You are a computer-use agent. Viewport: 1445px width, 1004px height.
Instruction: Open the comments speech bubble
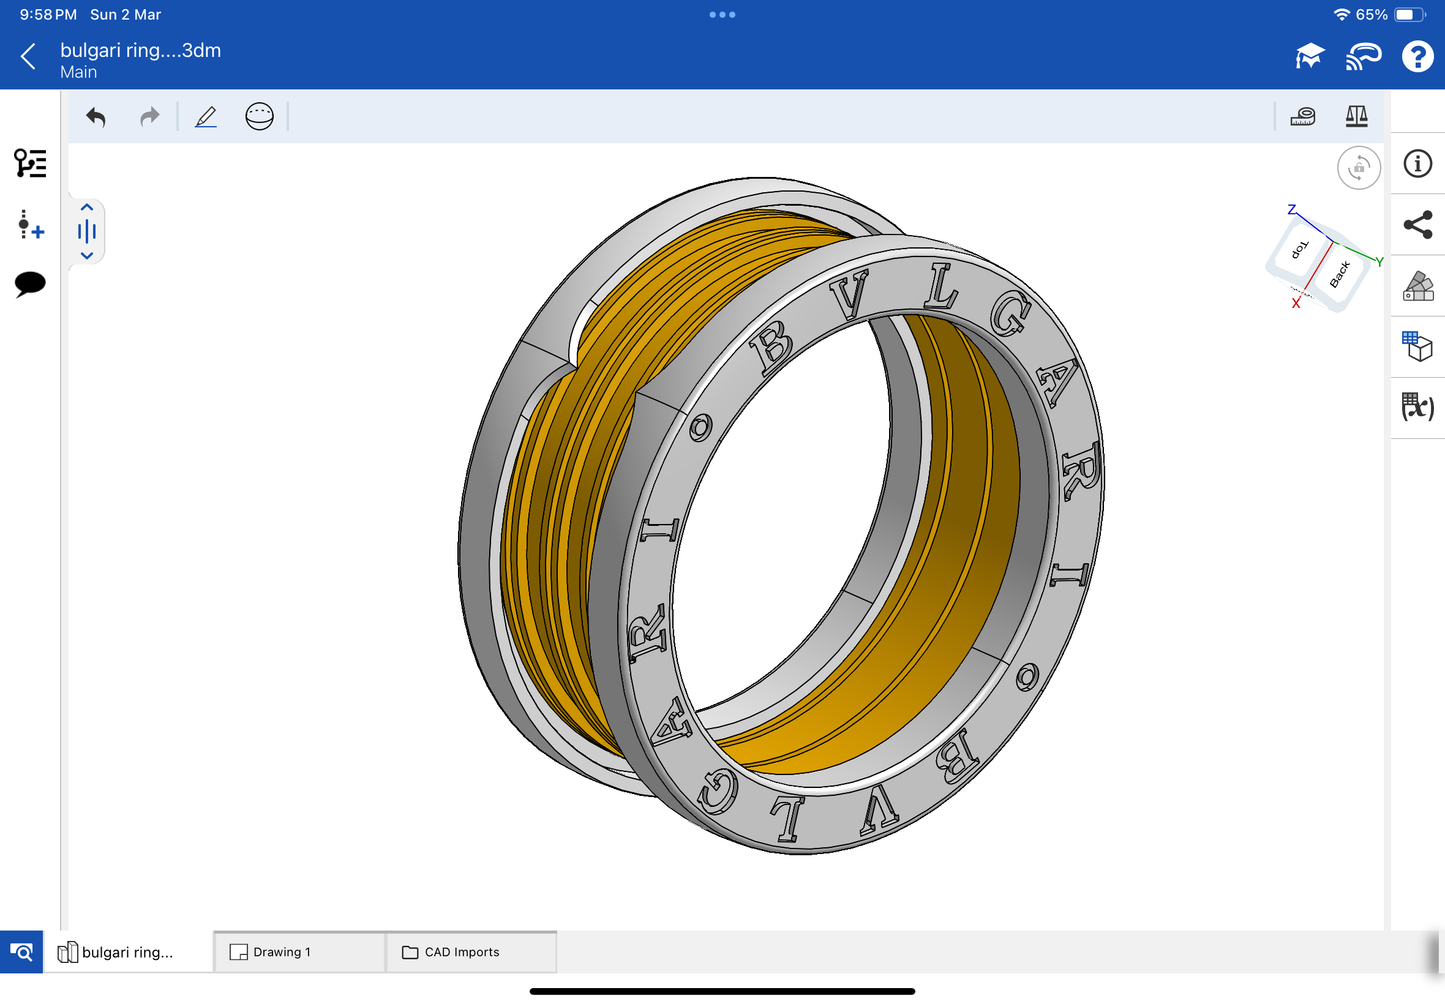click(x=30, y=284)
